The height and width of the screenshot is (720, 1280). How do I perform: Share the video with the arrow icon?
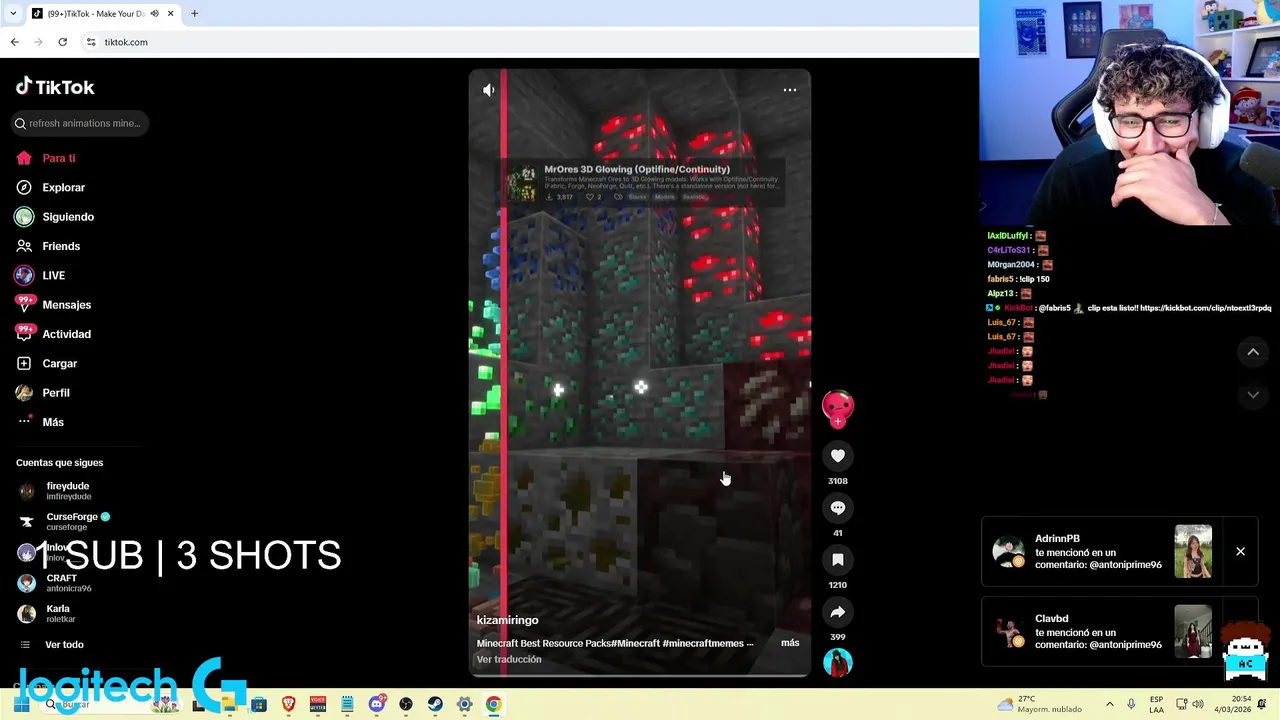click(x=838, y=612)
